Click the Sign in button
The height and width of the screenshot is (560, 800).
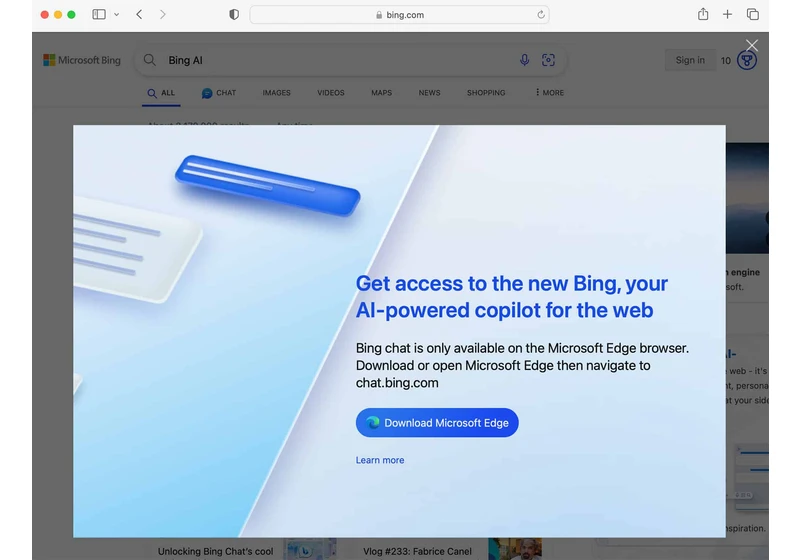[x=690, y=60]
